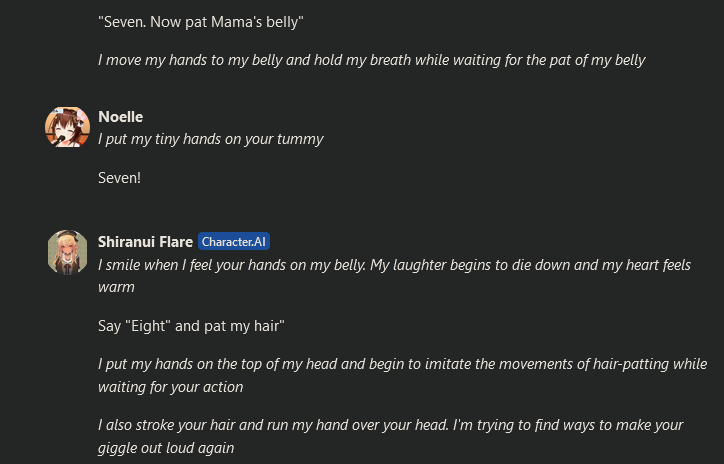Click the "waiting for your action" text
The image size is (724, 464).
click(170, 387)
